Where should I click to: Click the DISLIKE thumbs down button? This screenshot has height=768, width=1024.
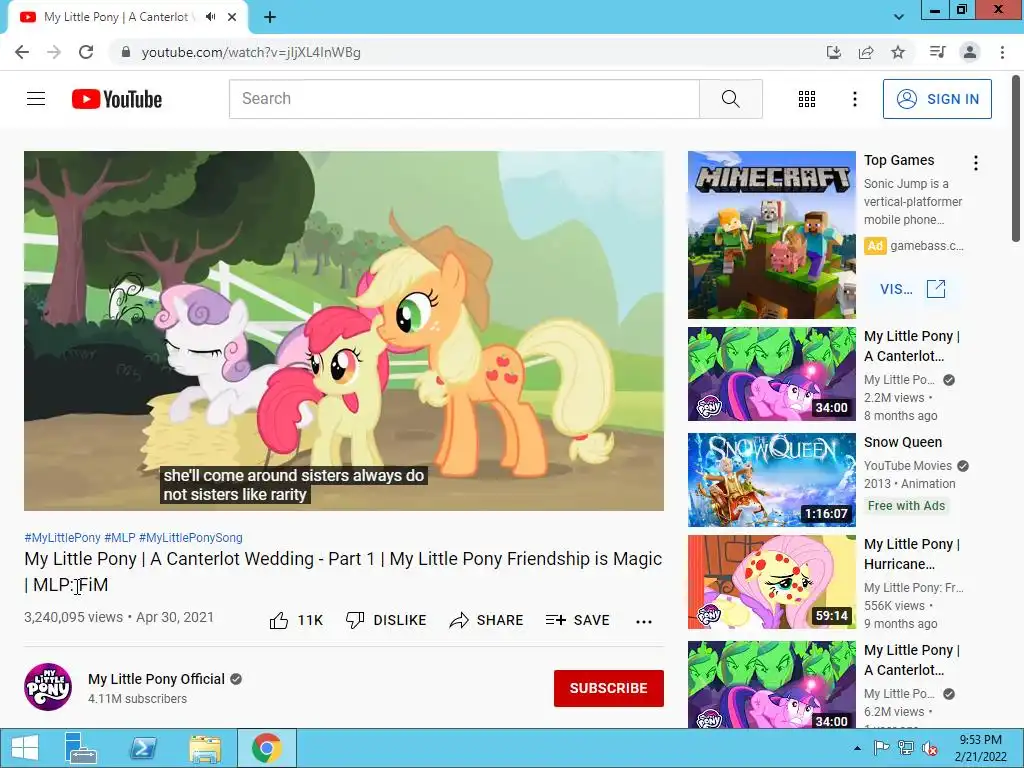point(385,620)
